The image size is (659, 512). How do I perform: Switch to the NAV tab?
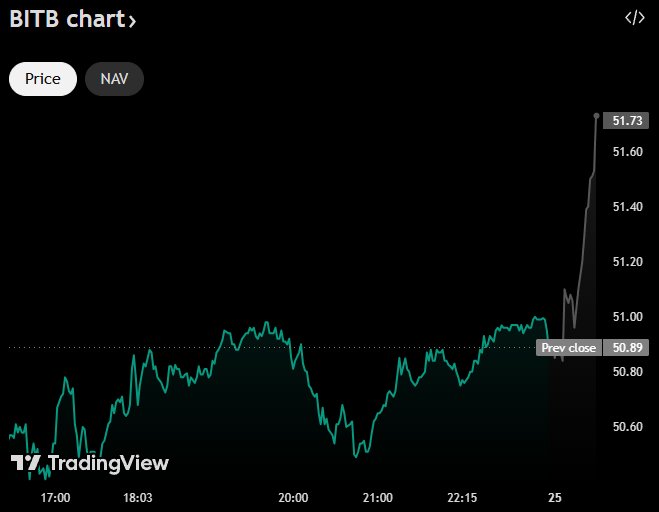[x=114, y=79]
